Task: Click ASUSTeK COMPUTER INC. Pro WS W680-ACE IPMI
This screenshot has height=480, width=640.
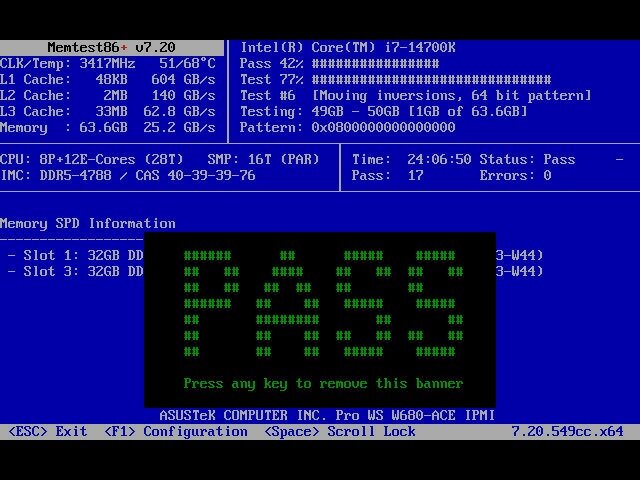Action: (327, 416)
